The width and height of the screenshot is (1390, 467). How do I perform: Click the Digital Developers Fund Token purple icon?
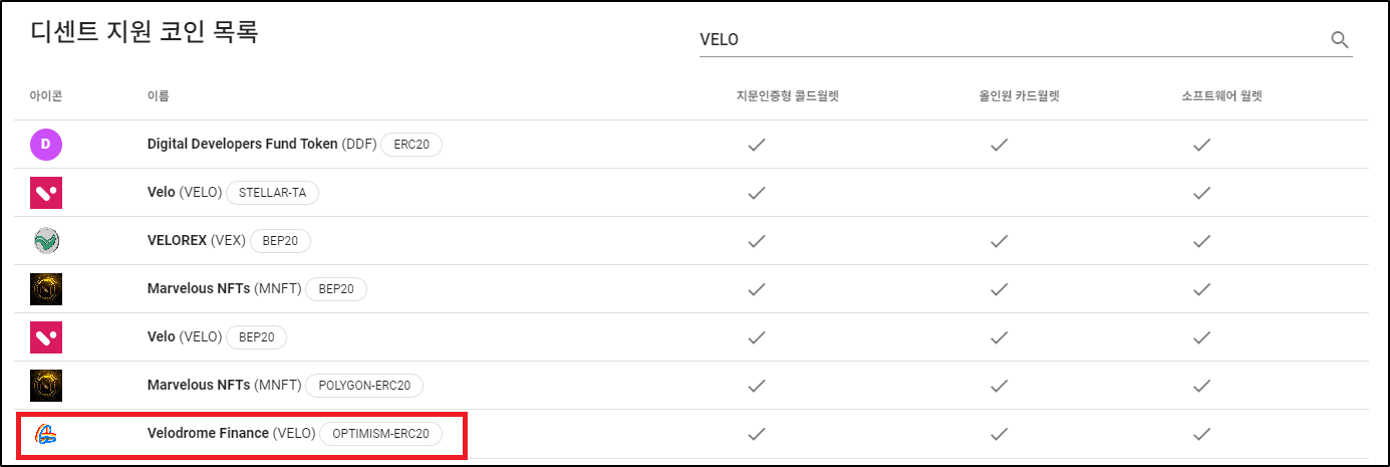click(x=46, y=145)
